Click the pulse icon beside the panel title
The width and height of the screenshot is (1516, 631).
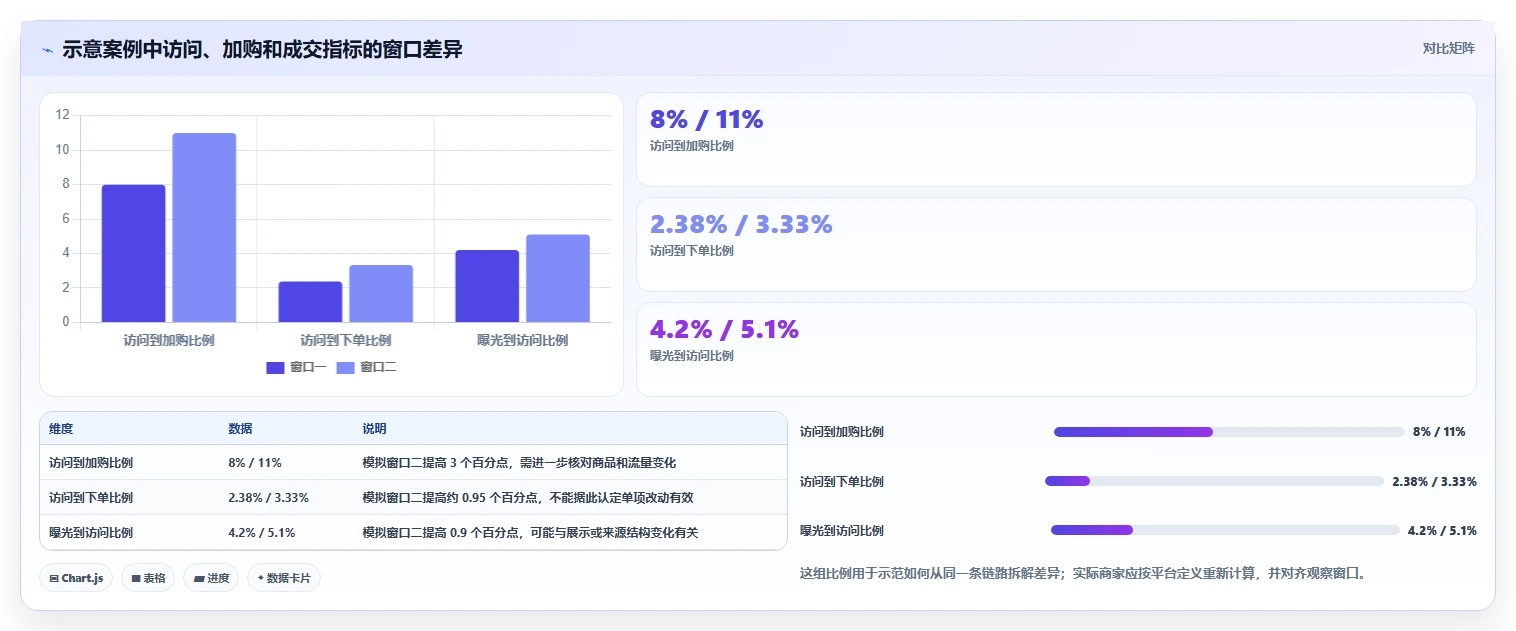[47, 50]
